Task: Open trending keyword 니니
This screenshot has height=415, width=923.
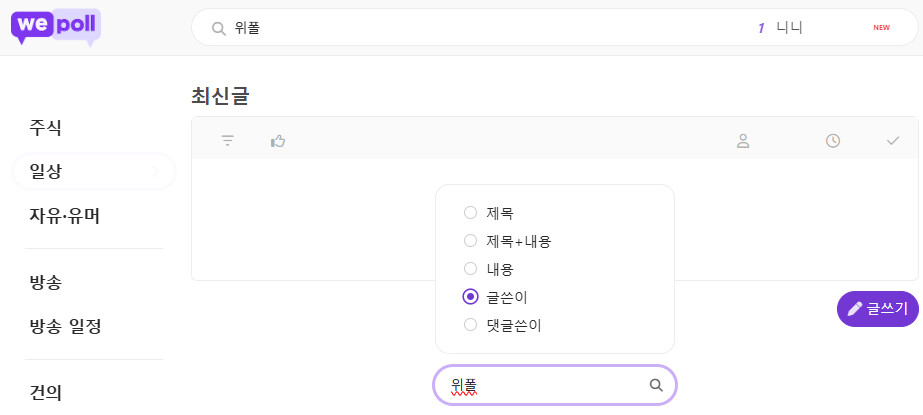Action: click(790, 28)
